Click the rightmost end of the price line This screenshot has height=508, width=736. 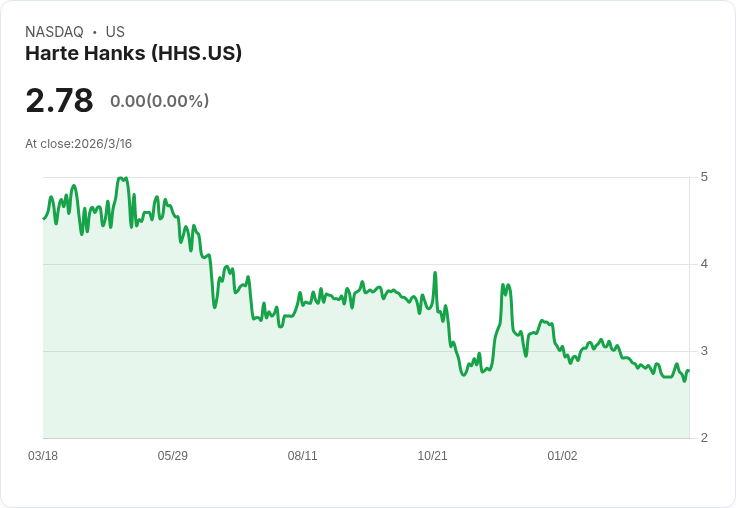(x=688, y=371)
